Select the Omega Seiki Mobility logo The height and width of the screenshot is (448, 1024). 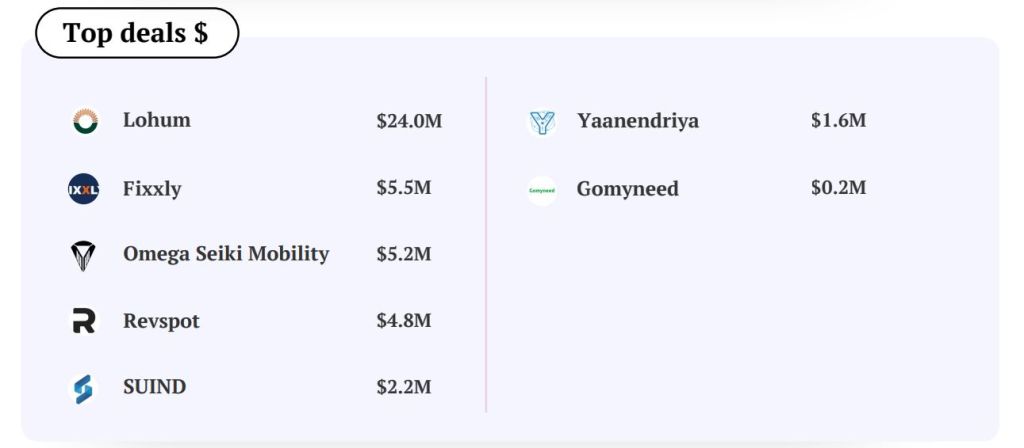(83, 255)
